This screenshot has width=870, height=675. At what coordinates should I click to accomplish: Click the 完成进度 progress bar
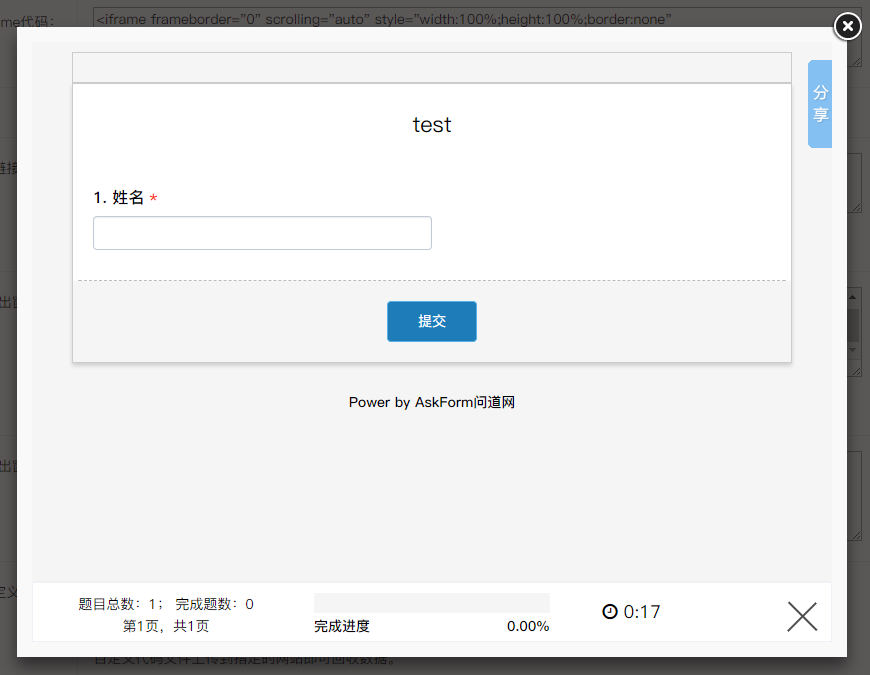coord(432,602)
